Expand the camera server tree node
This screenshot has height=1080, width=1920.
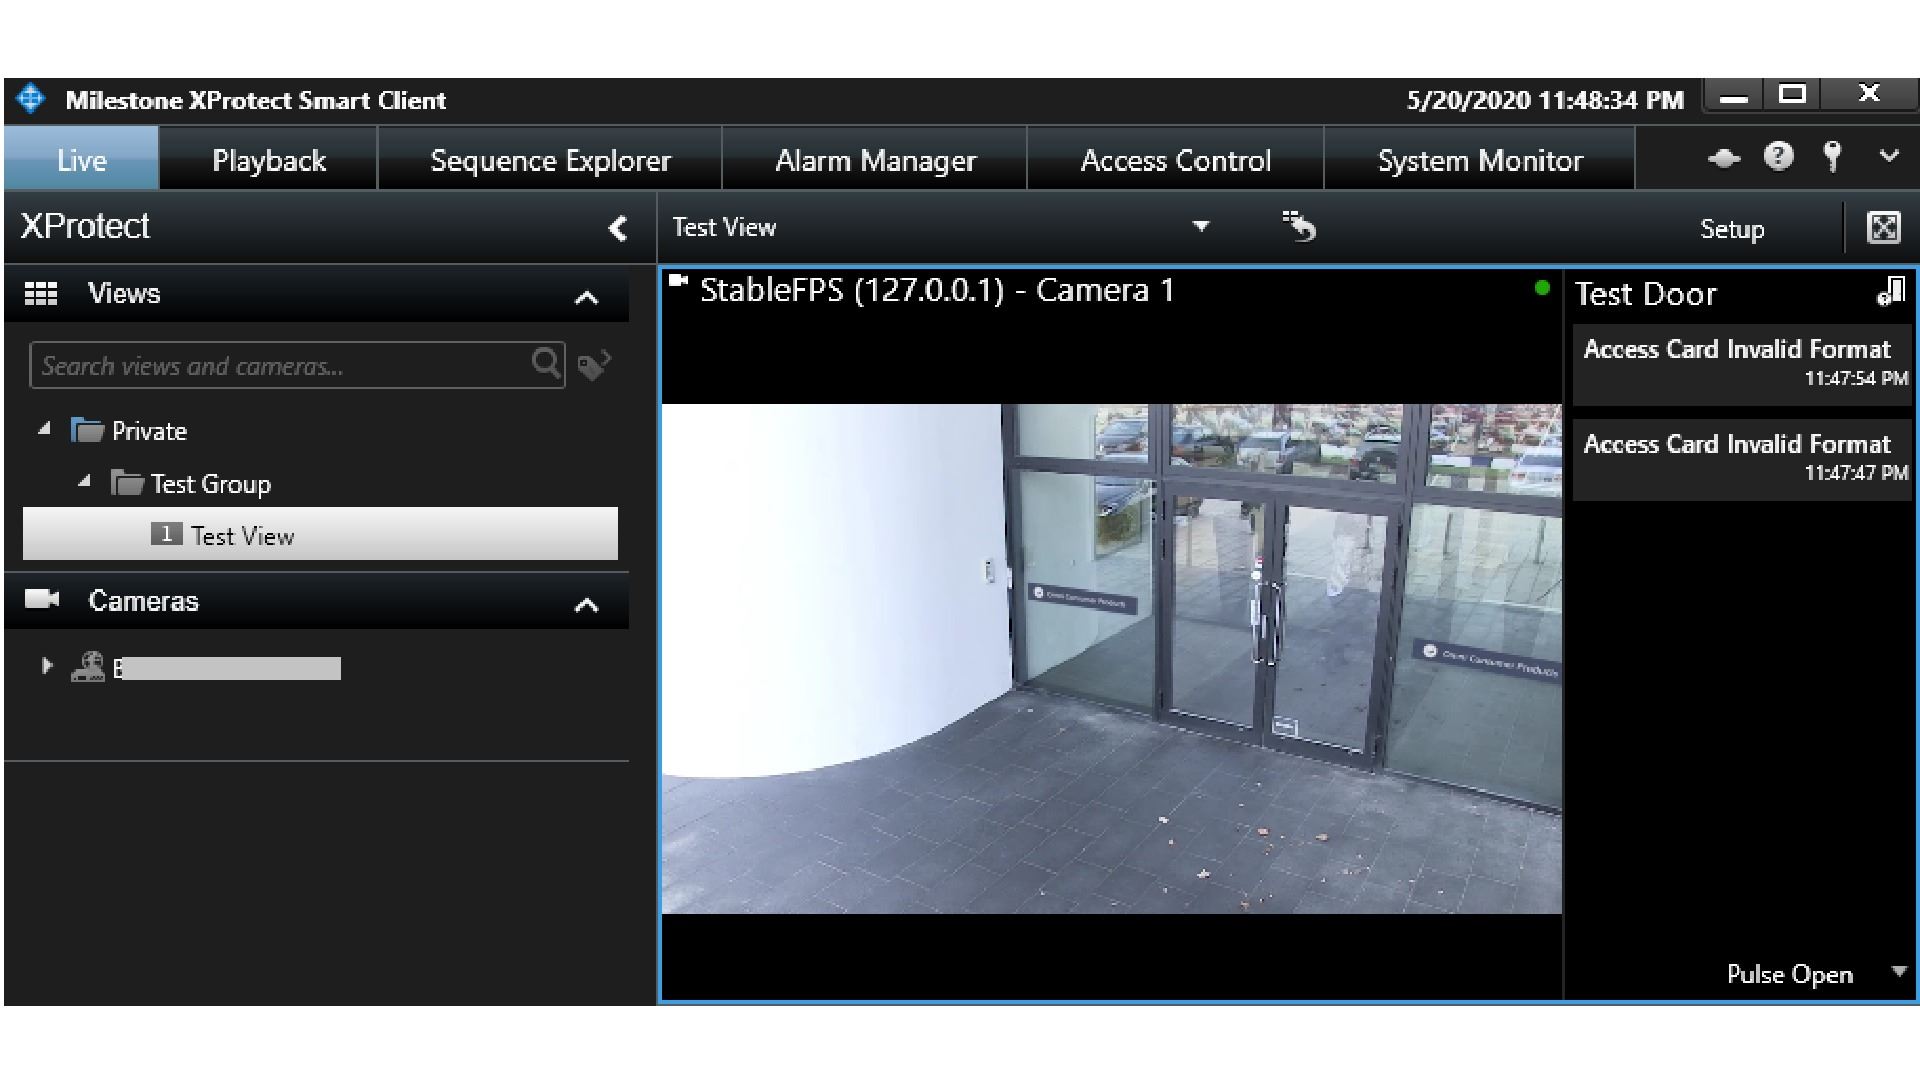point(46,666)
